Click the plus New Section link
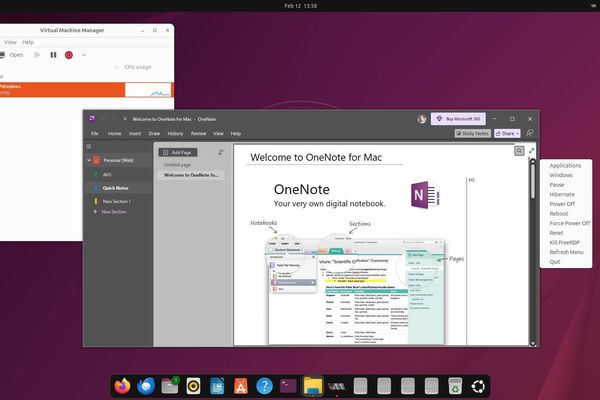Image resolution: width=600 pixels, height=400 pixels. click(110, 212)
